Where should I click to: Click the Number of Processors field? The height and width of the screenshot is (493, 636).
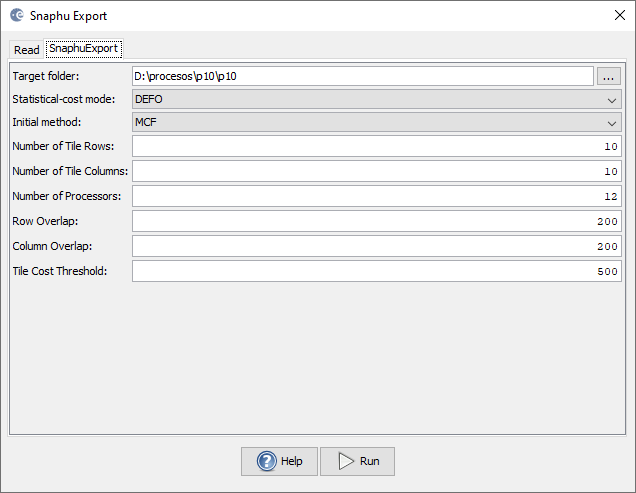point(377,196)
